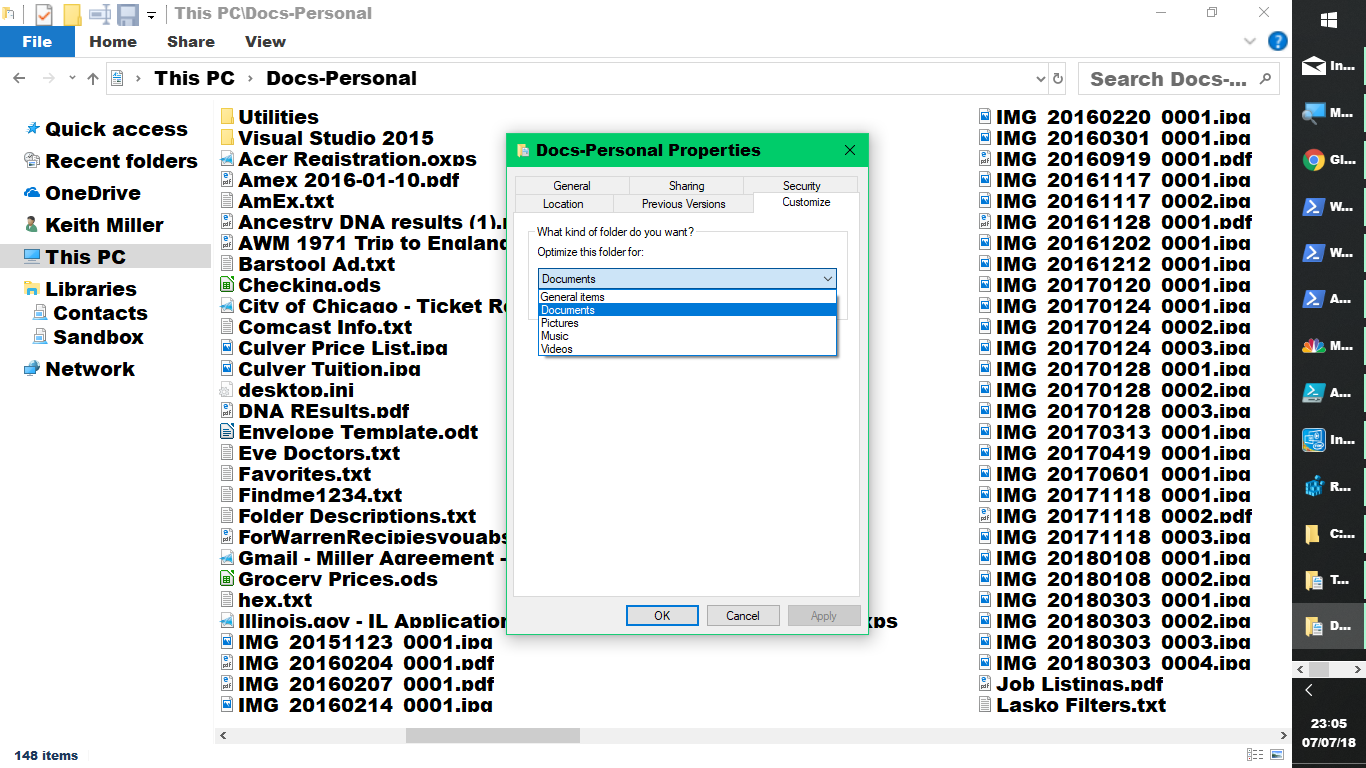Show hidden tray icons with the taskbar chevron
1366x768 pixels.
[1309, 690]
